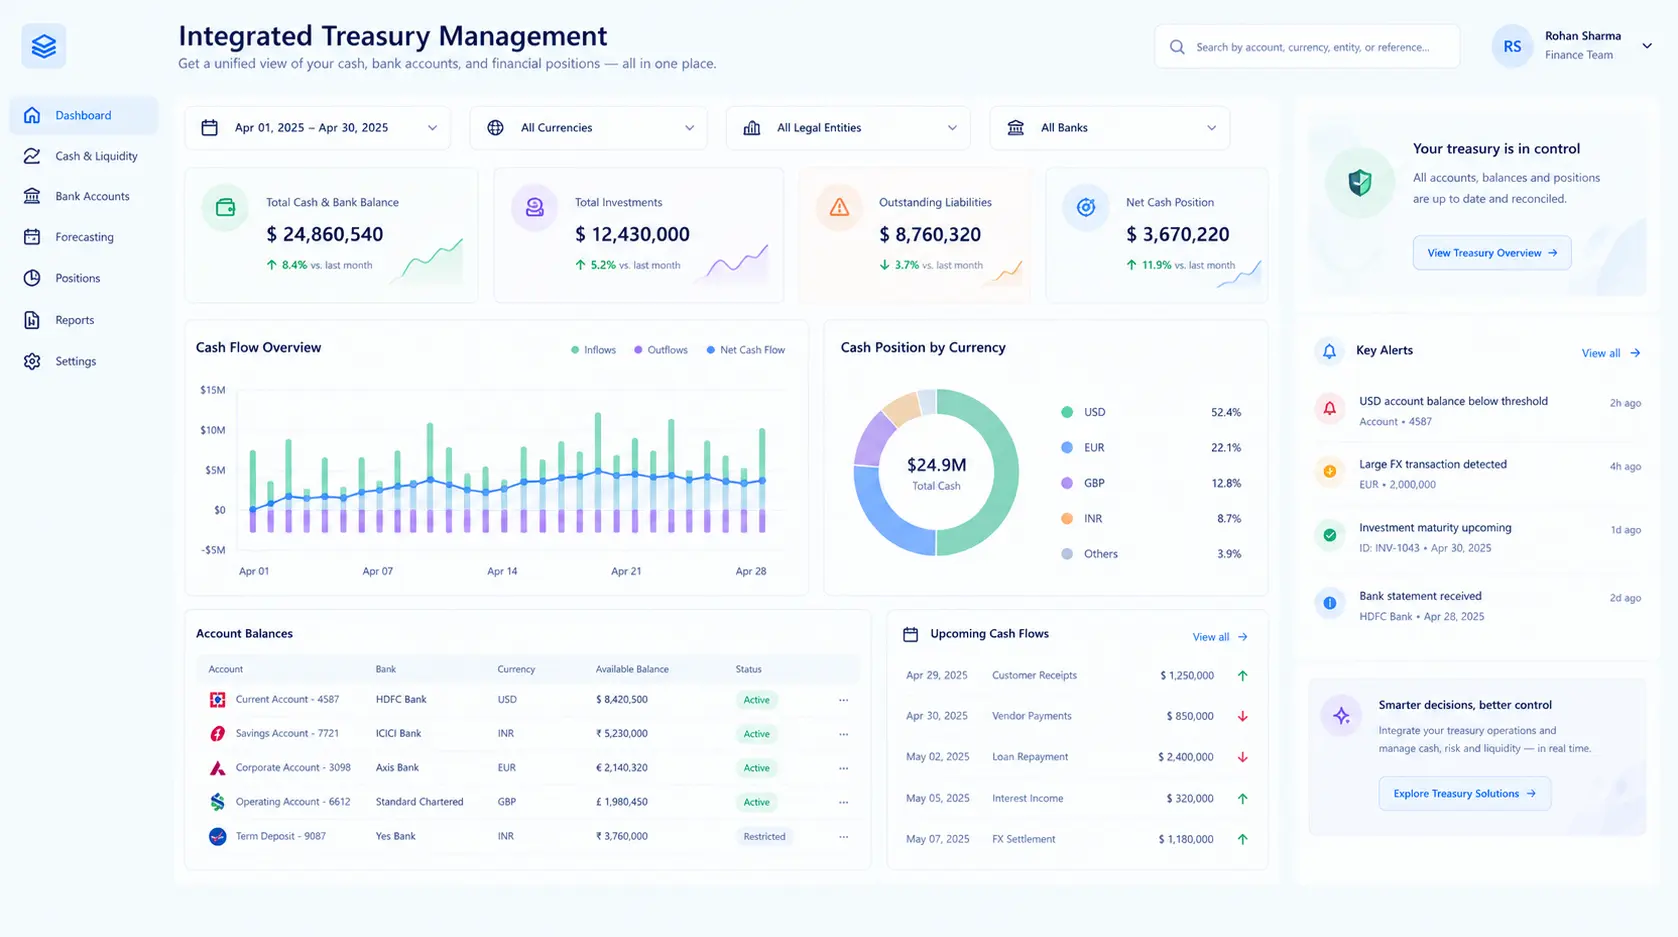
Task: Click the green check icon for Investment maturity
Action: click(x=1330, y=535)
